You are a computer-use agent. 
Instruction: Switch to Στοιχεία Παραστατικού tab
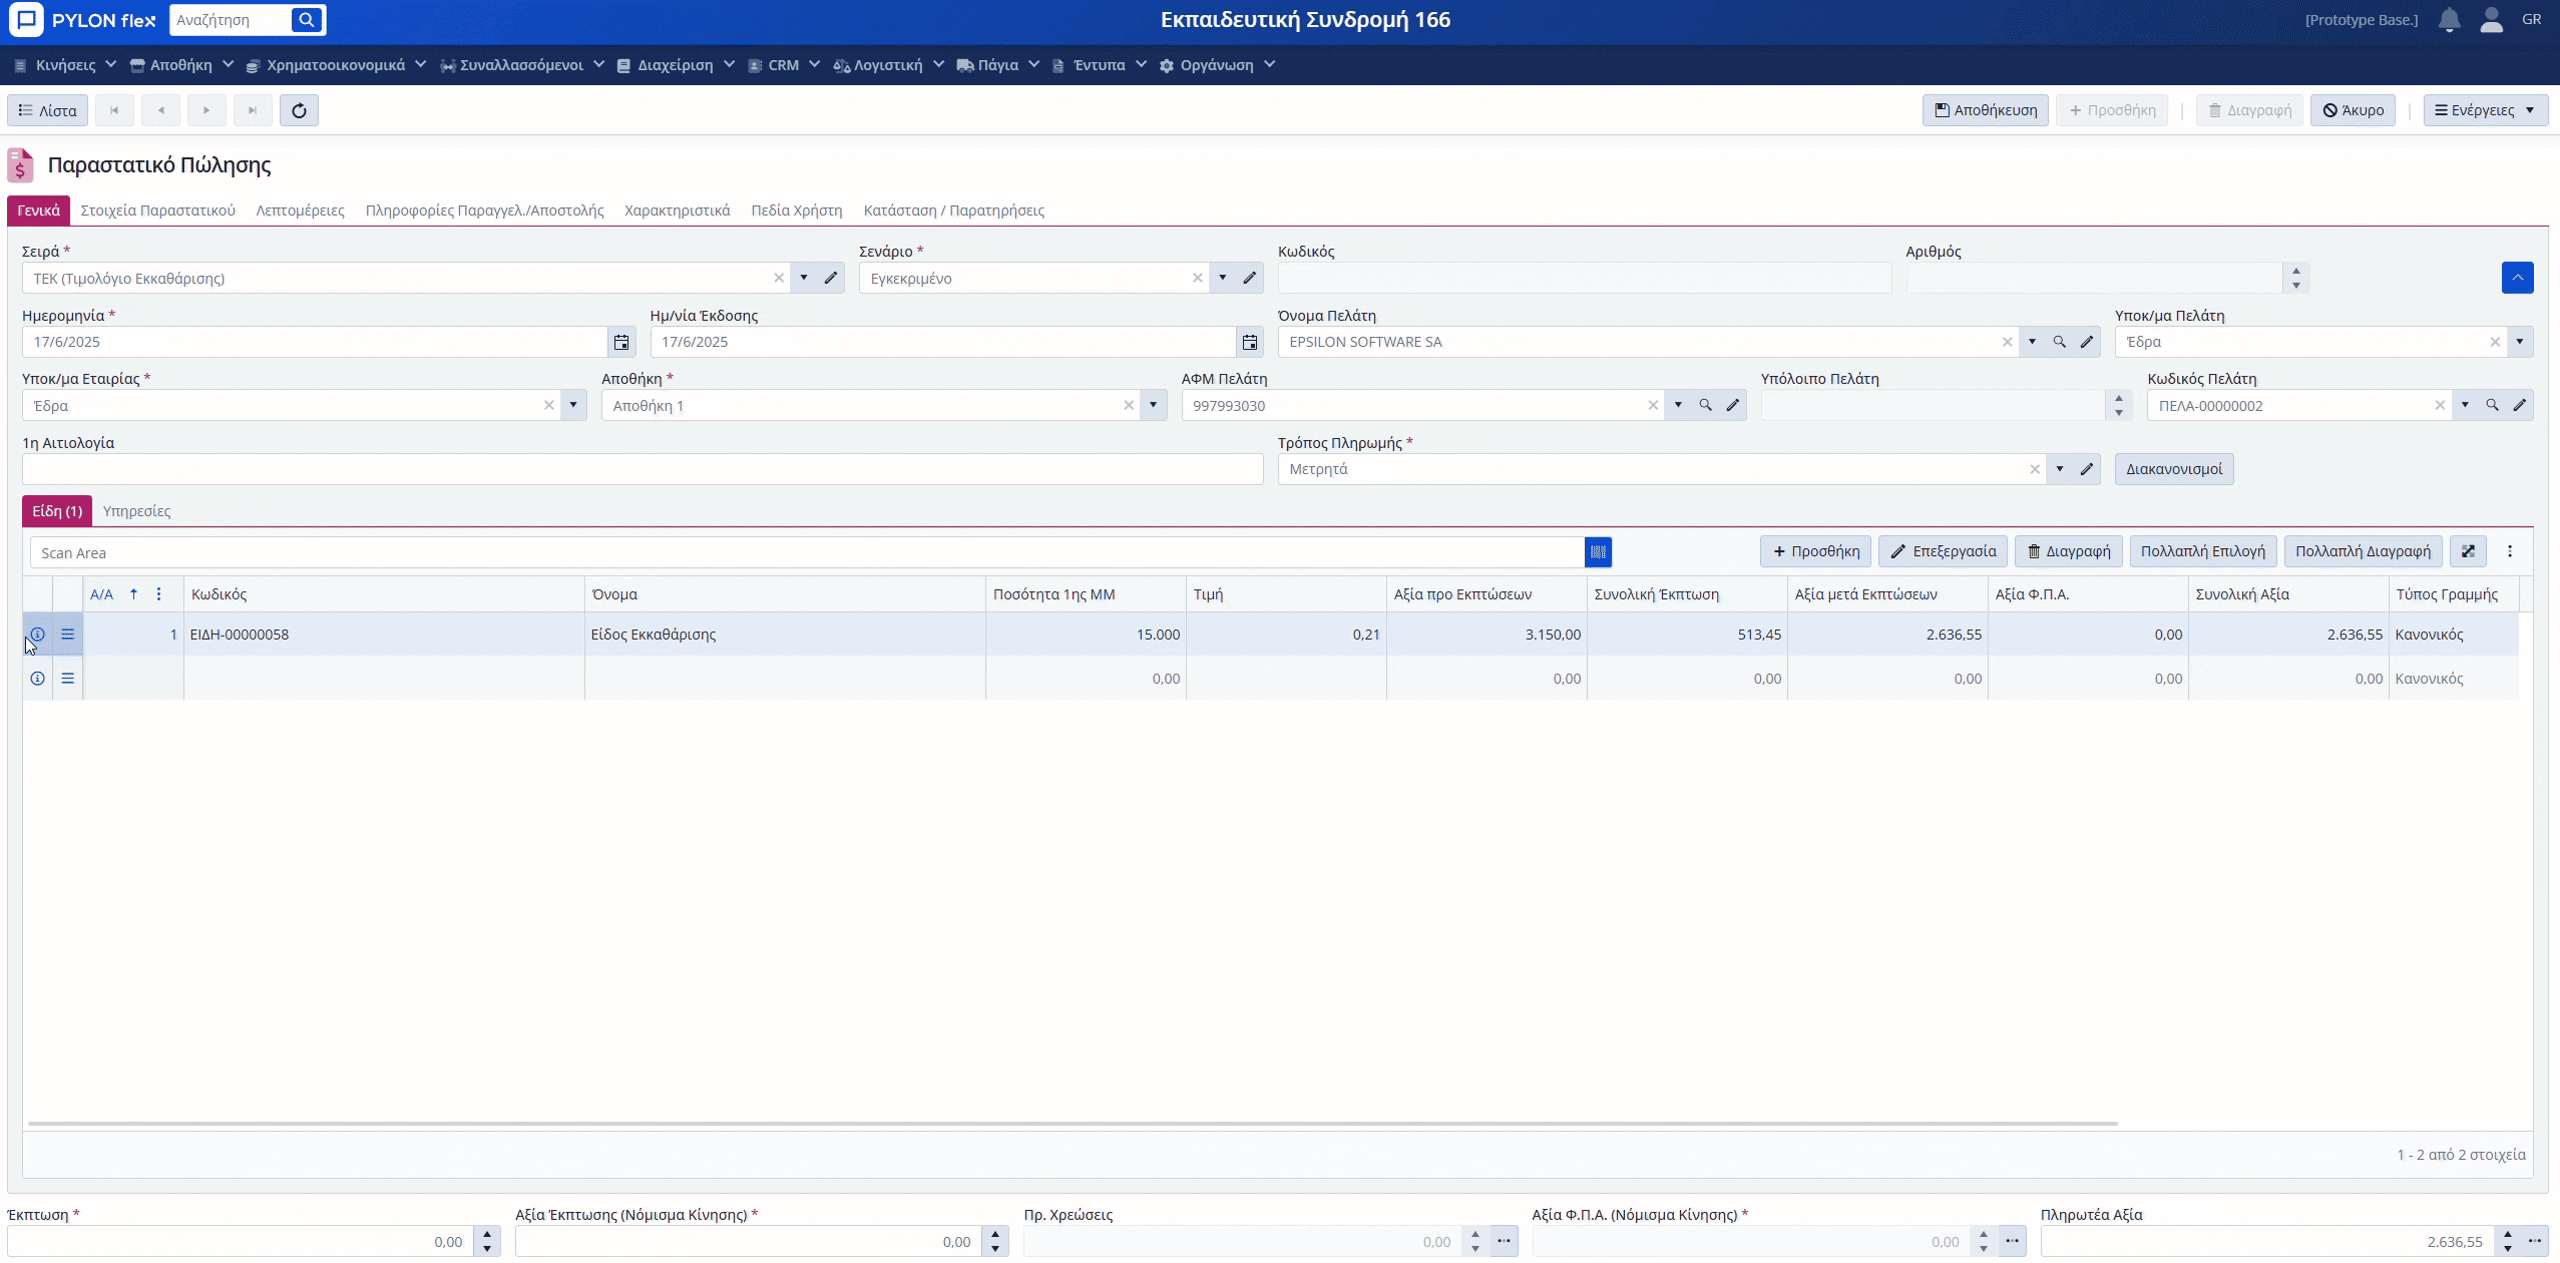pyautogui.click(x=158, y=210)
